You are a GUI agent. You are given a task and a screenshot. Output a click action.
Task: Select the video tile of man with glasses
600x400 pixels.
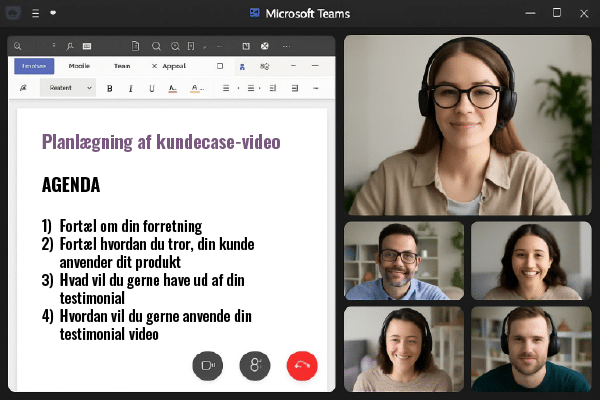(404, 261)
